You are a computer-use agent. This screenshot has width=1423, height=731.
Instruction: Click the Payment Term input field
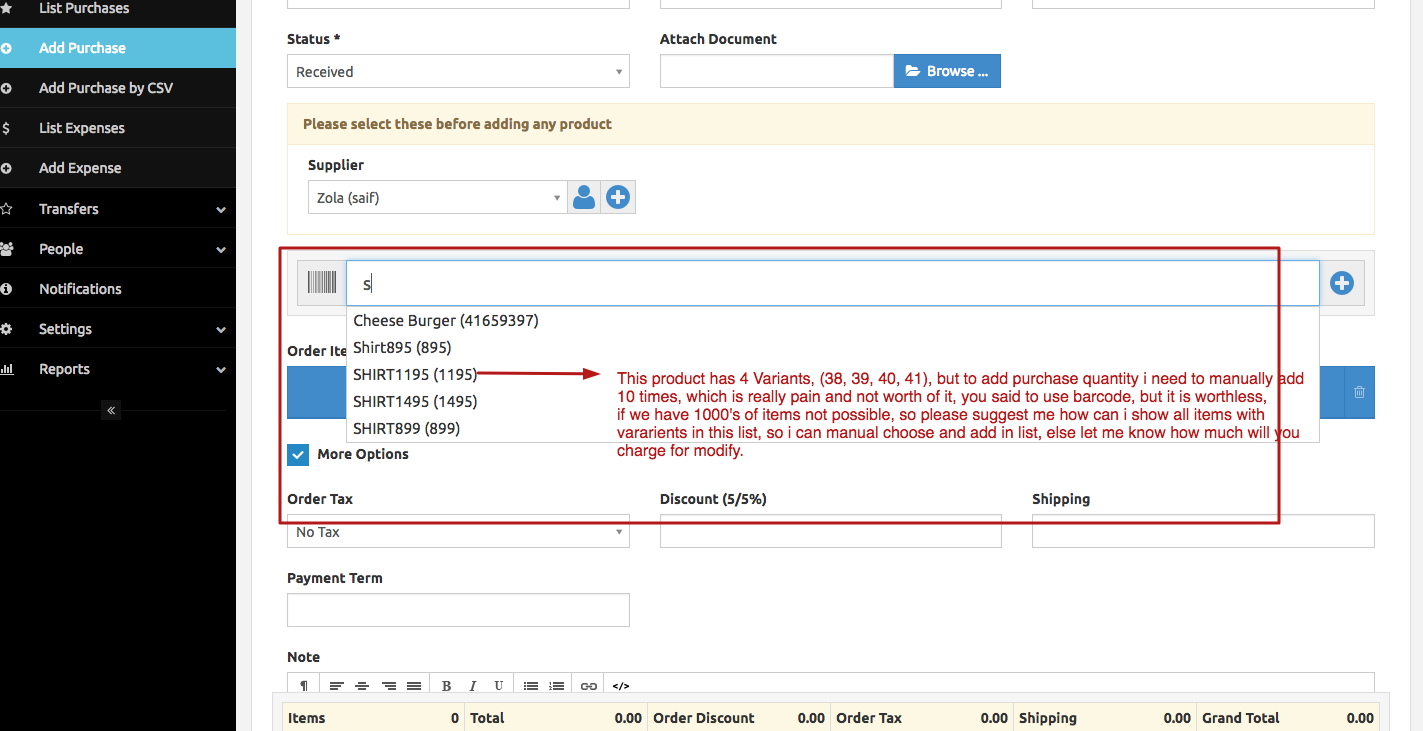pyautogui.click(x=458, y=610)
